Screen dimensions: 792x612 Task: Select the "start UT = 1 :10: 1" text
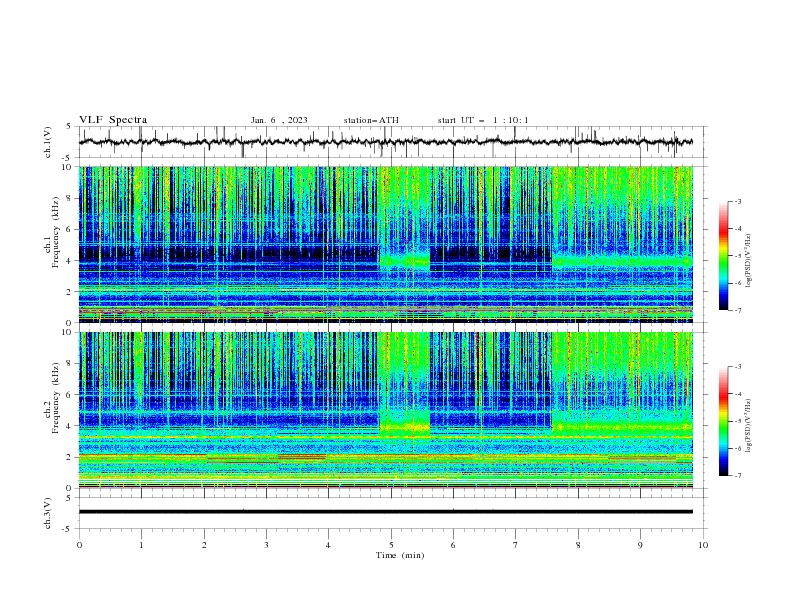click(483, 120)
